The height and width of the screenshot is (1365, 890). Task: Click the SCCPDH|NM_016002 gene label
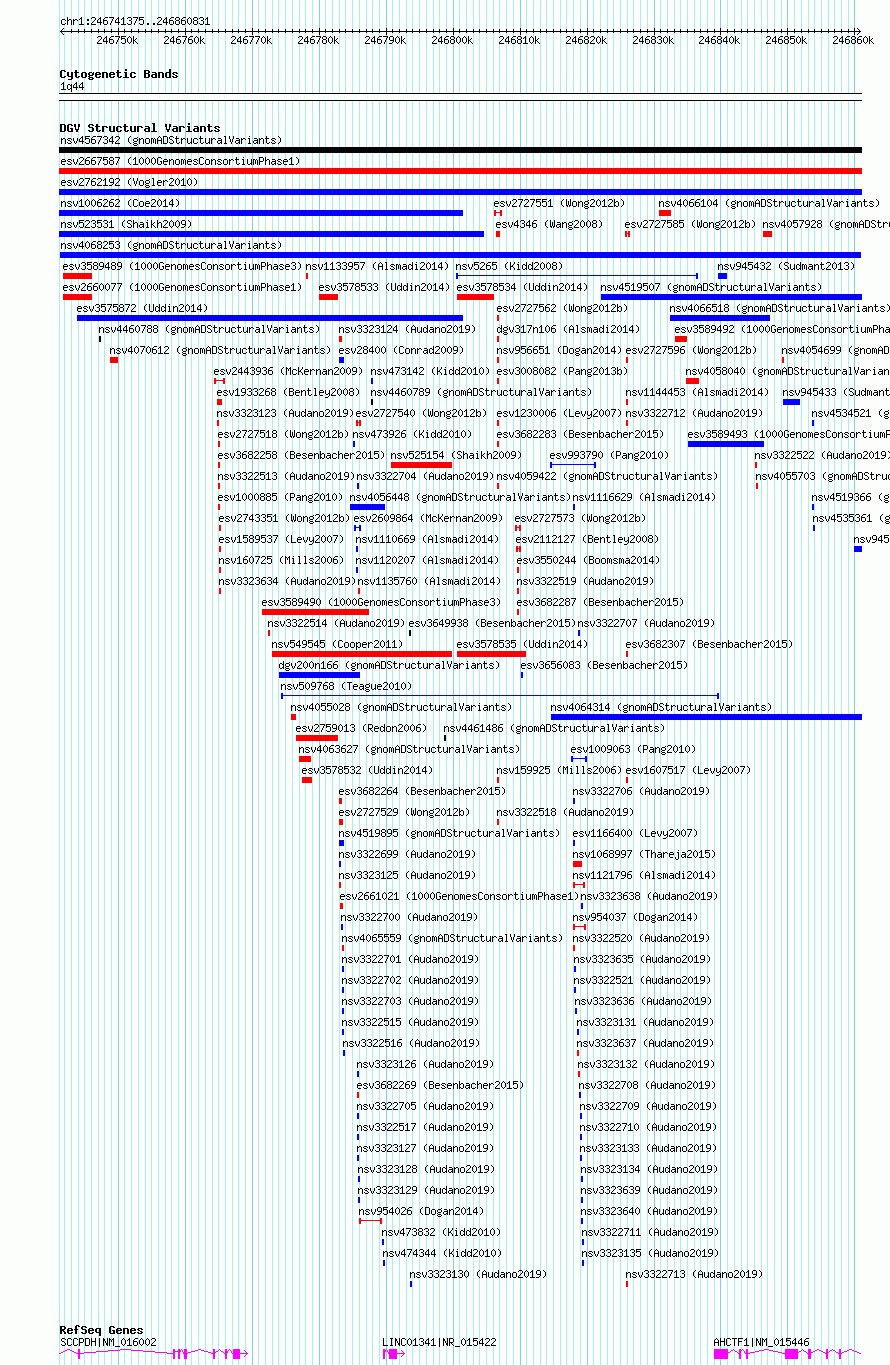108,1342
